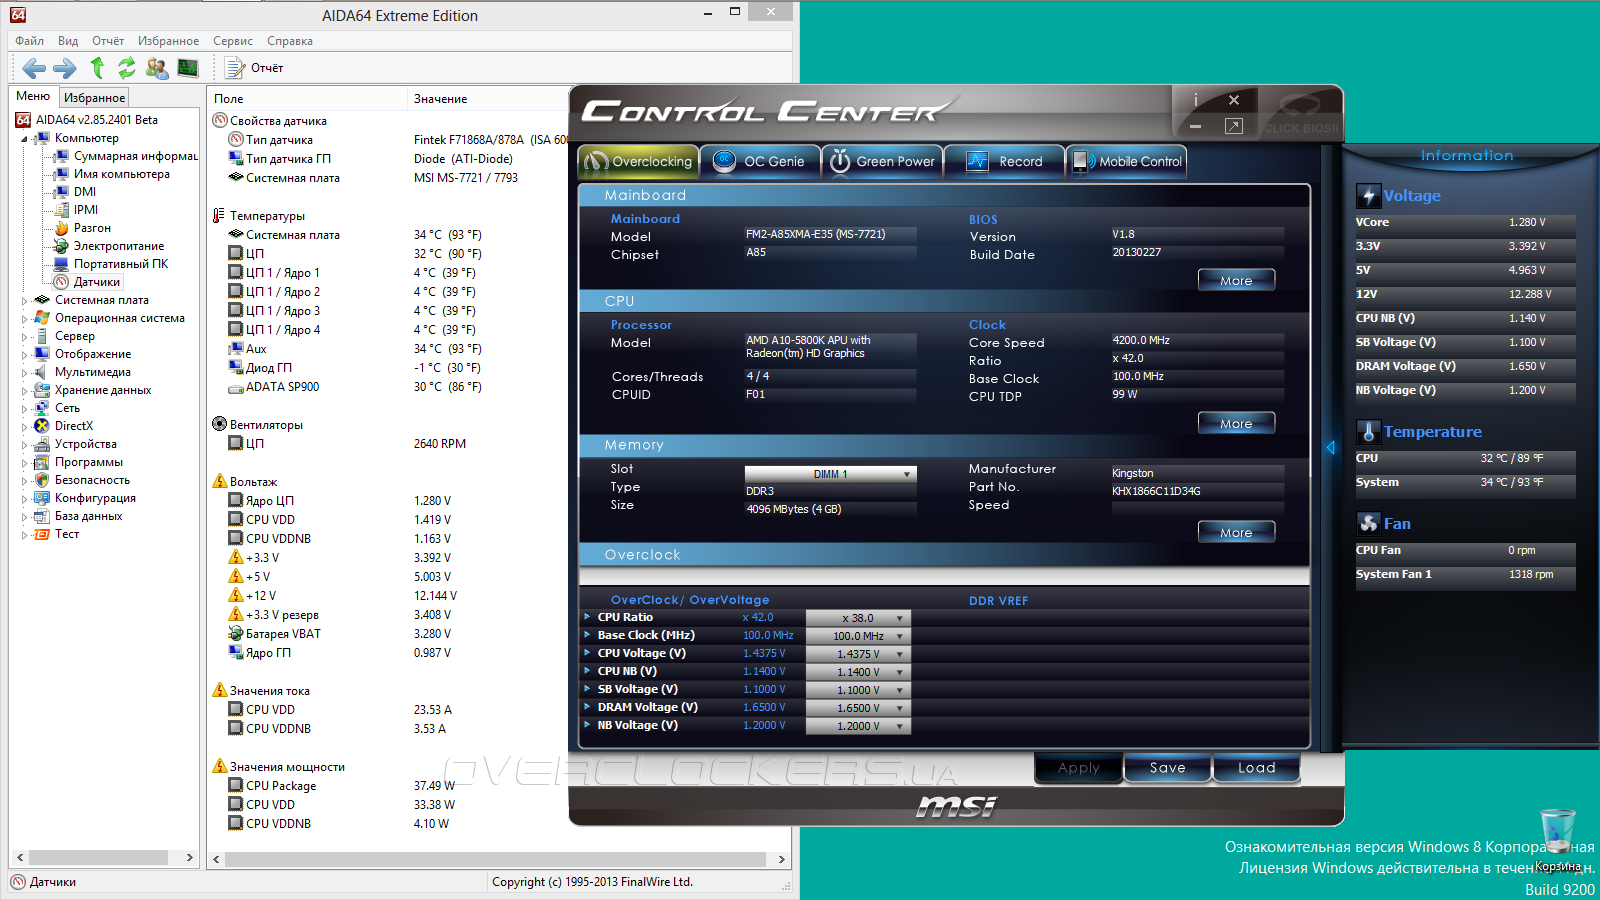
Task: Open the NB Voltage 1.2000 V dropdown
Action: [858, 726]
